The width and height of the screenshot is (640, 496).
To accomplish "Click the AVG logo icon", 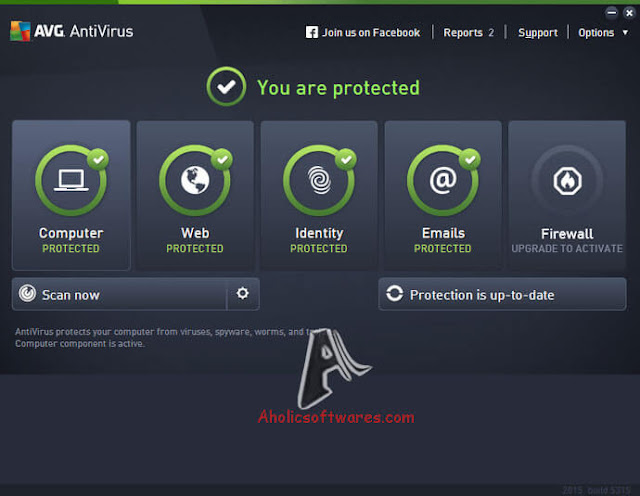I will click(20, 31).
